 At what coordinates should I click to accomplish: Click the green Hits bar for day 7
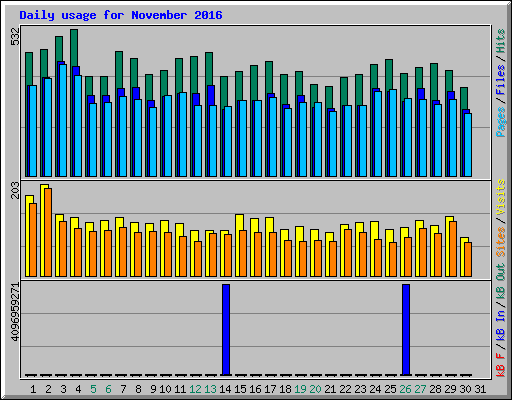119,69
